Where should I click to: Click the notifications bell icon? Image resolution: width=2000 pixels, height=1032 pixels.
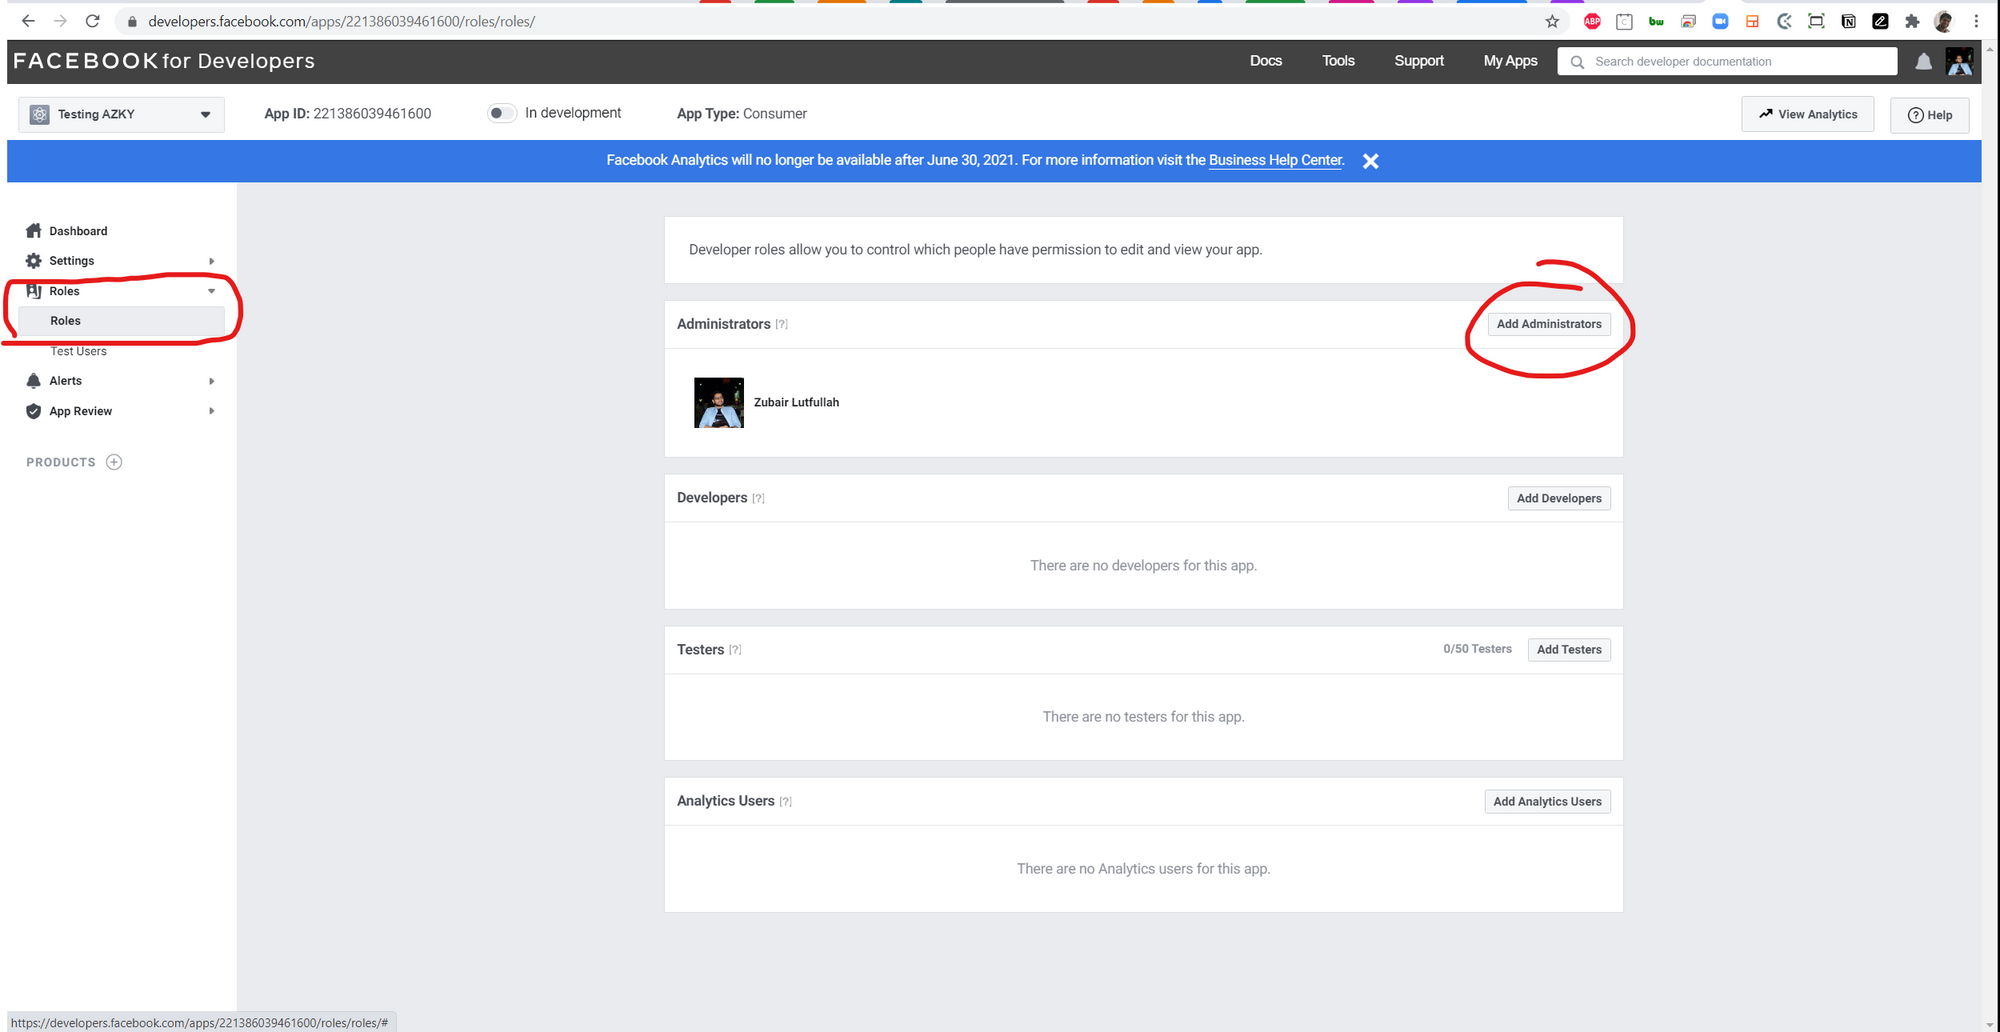click(x=1922, y=62)
